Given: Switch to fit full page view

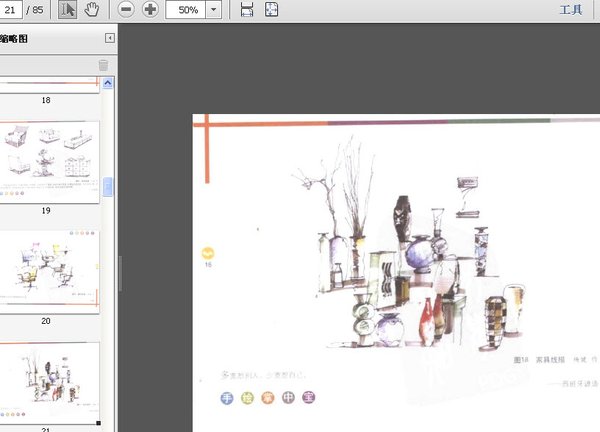Looking at the screenshot, I should [x=271, y=10].
